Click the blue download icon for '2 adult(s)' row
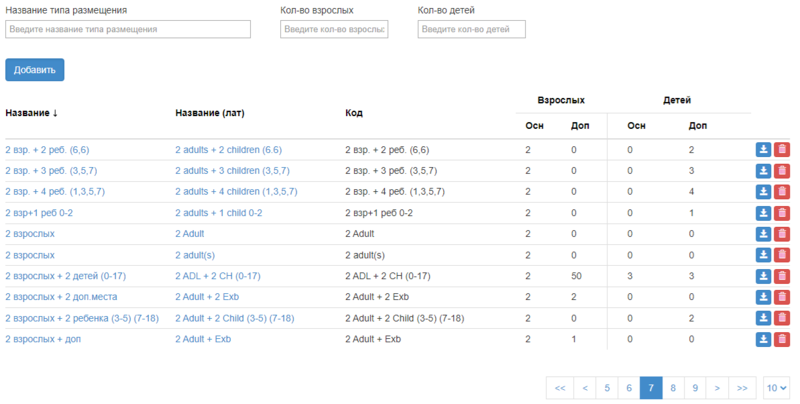The height and width of the screenshot is (404, 800). click(x=763, y=255)
